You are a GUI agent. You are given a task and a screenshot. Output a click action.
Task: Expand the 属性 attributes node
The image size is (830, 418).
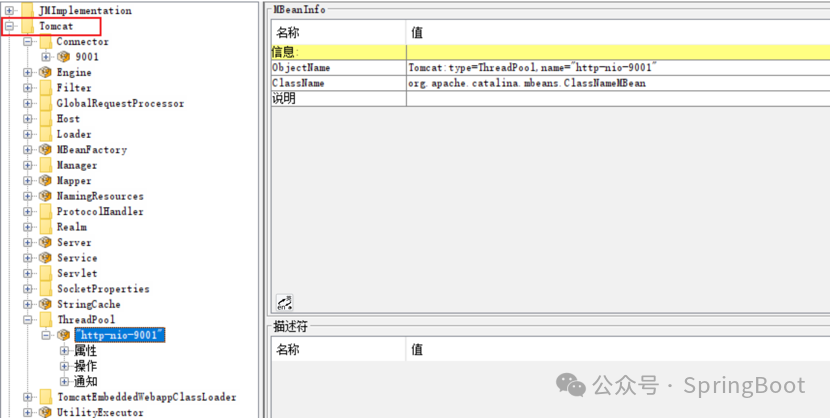pos(65,350)
